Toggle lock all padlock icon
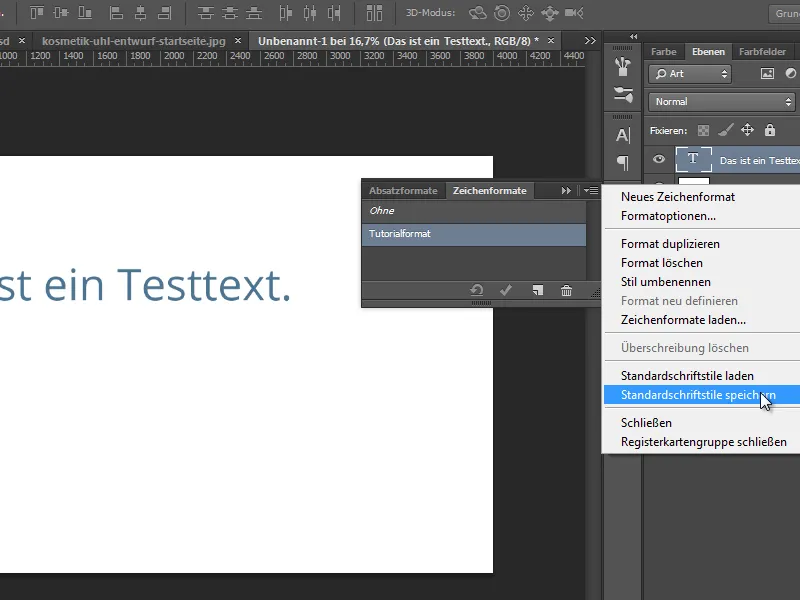This screenshot has height=600, width=800. coord(770,130)
